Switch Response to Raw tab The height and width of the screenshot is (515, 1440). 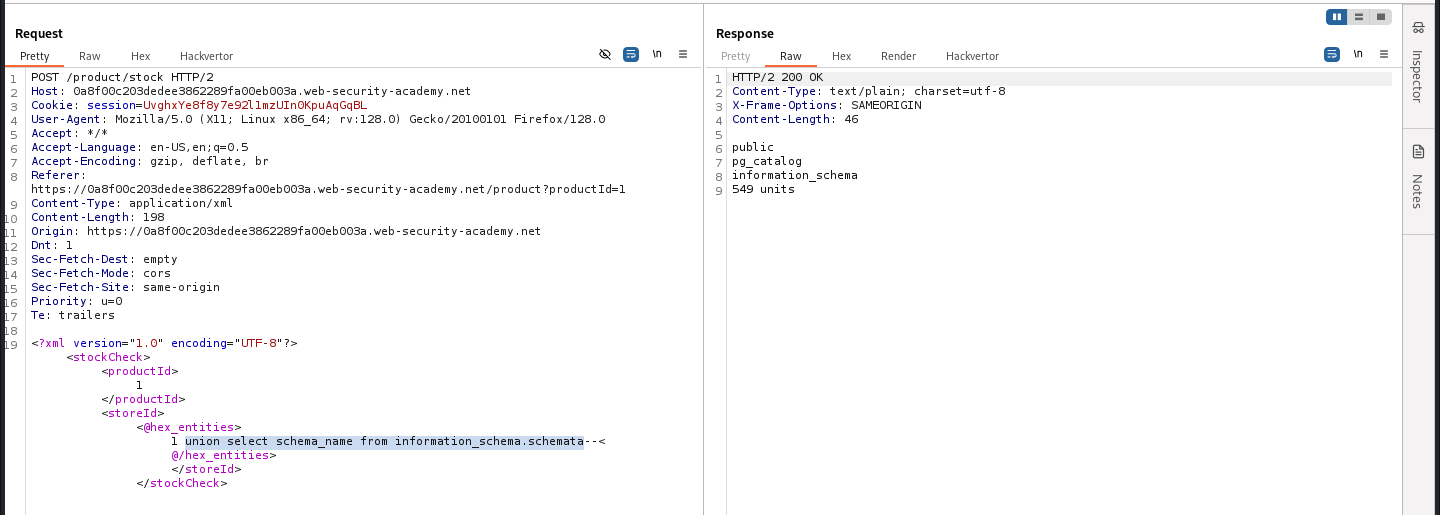pyautogui.click(x=790, y=56)
